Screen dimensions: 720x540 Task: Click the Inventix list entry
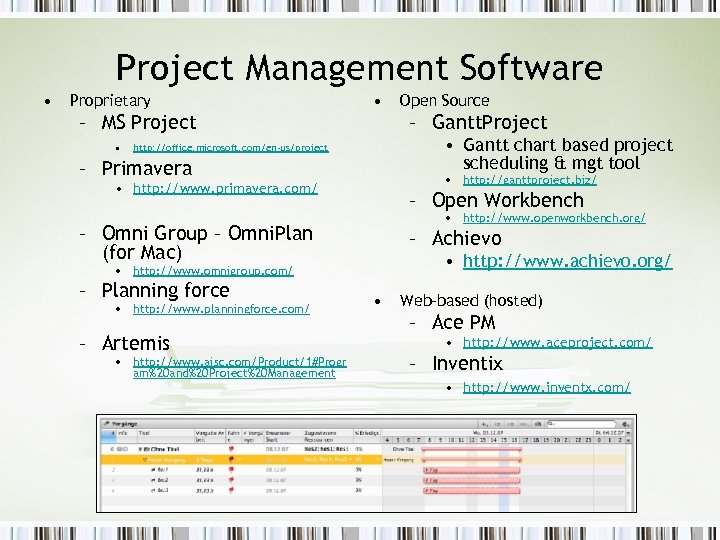[x=467, y=363]
